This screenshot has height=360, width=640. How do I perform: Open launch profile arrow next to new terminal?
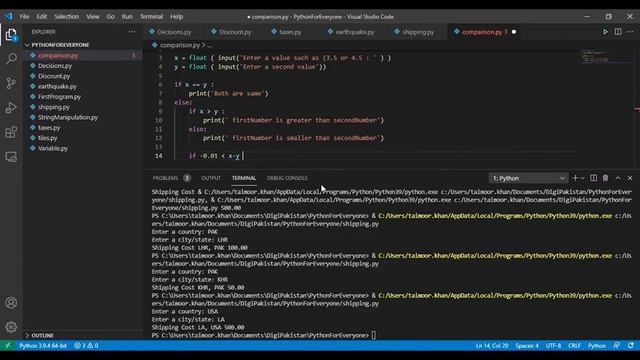[582, 178]
